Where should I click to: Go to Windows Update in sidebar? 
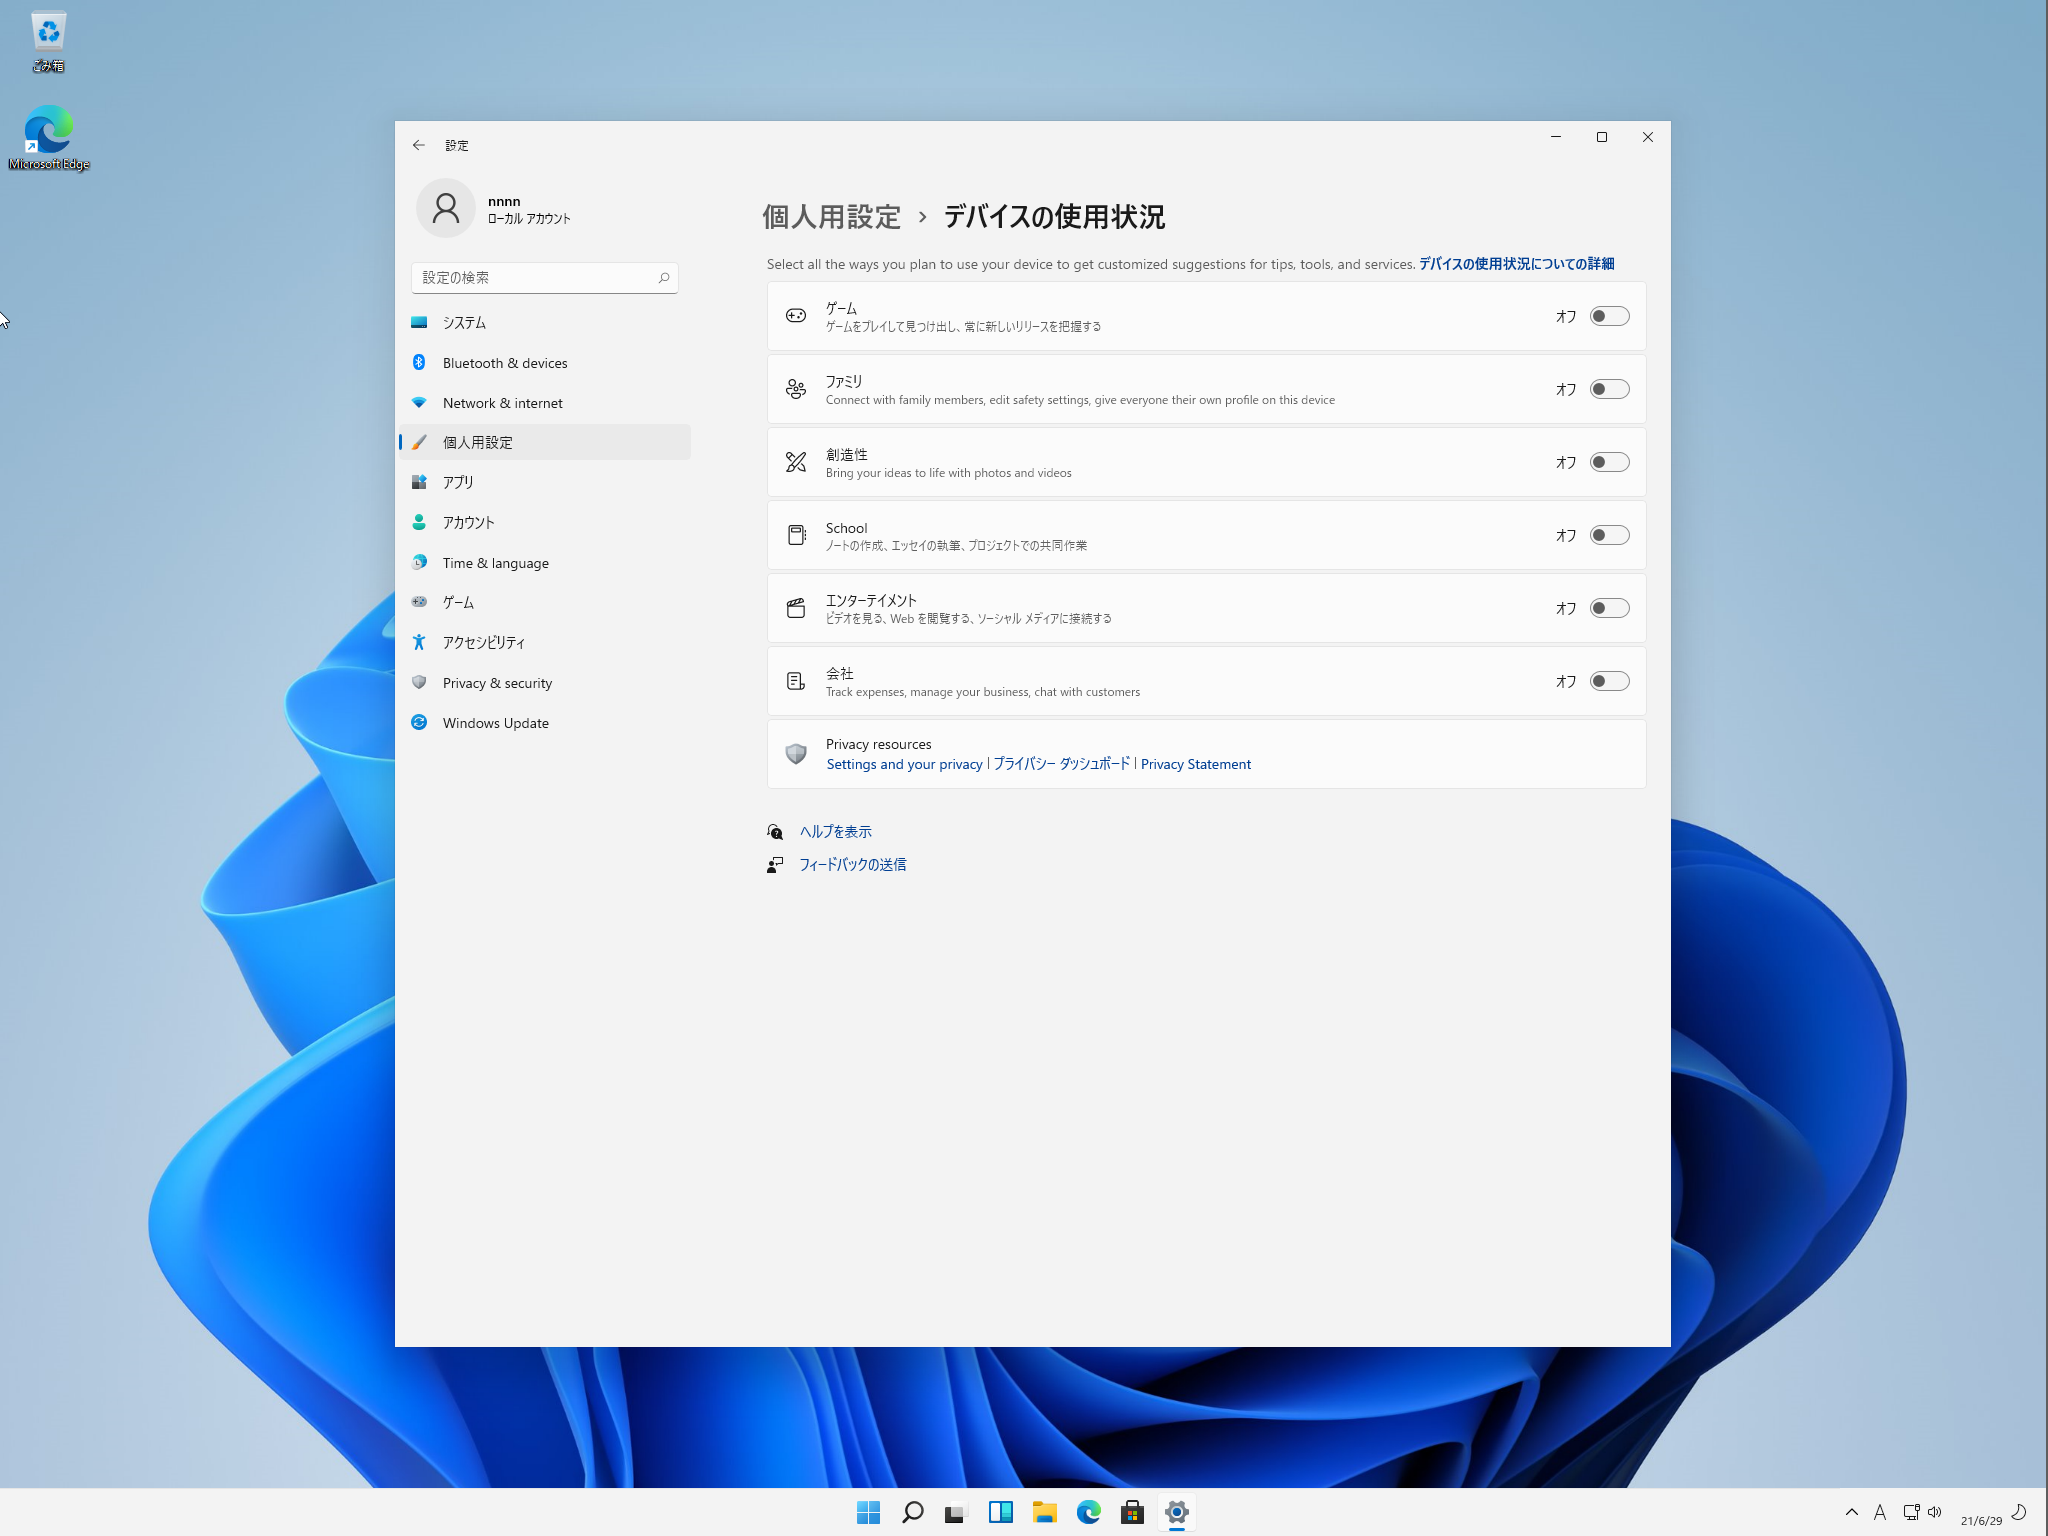coord(545,722)
